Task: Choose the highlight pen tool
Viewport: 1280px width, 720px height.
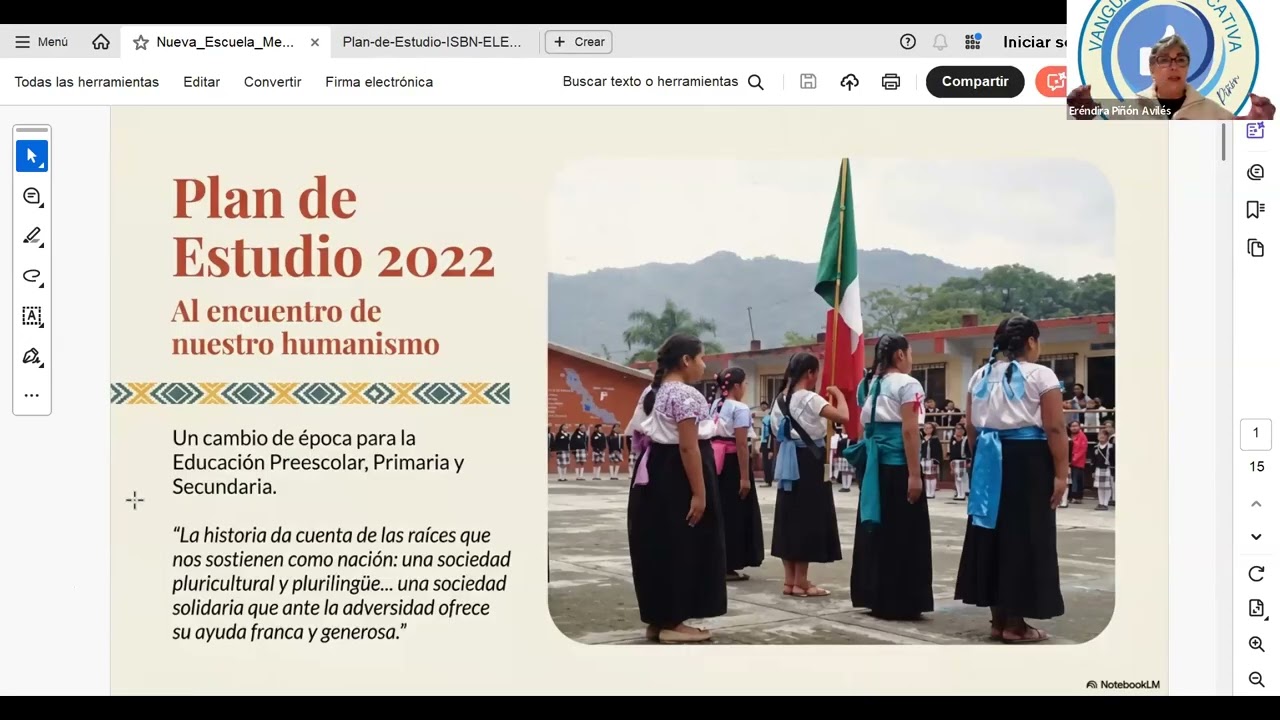Action: [x=32, y=236]
